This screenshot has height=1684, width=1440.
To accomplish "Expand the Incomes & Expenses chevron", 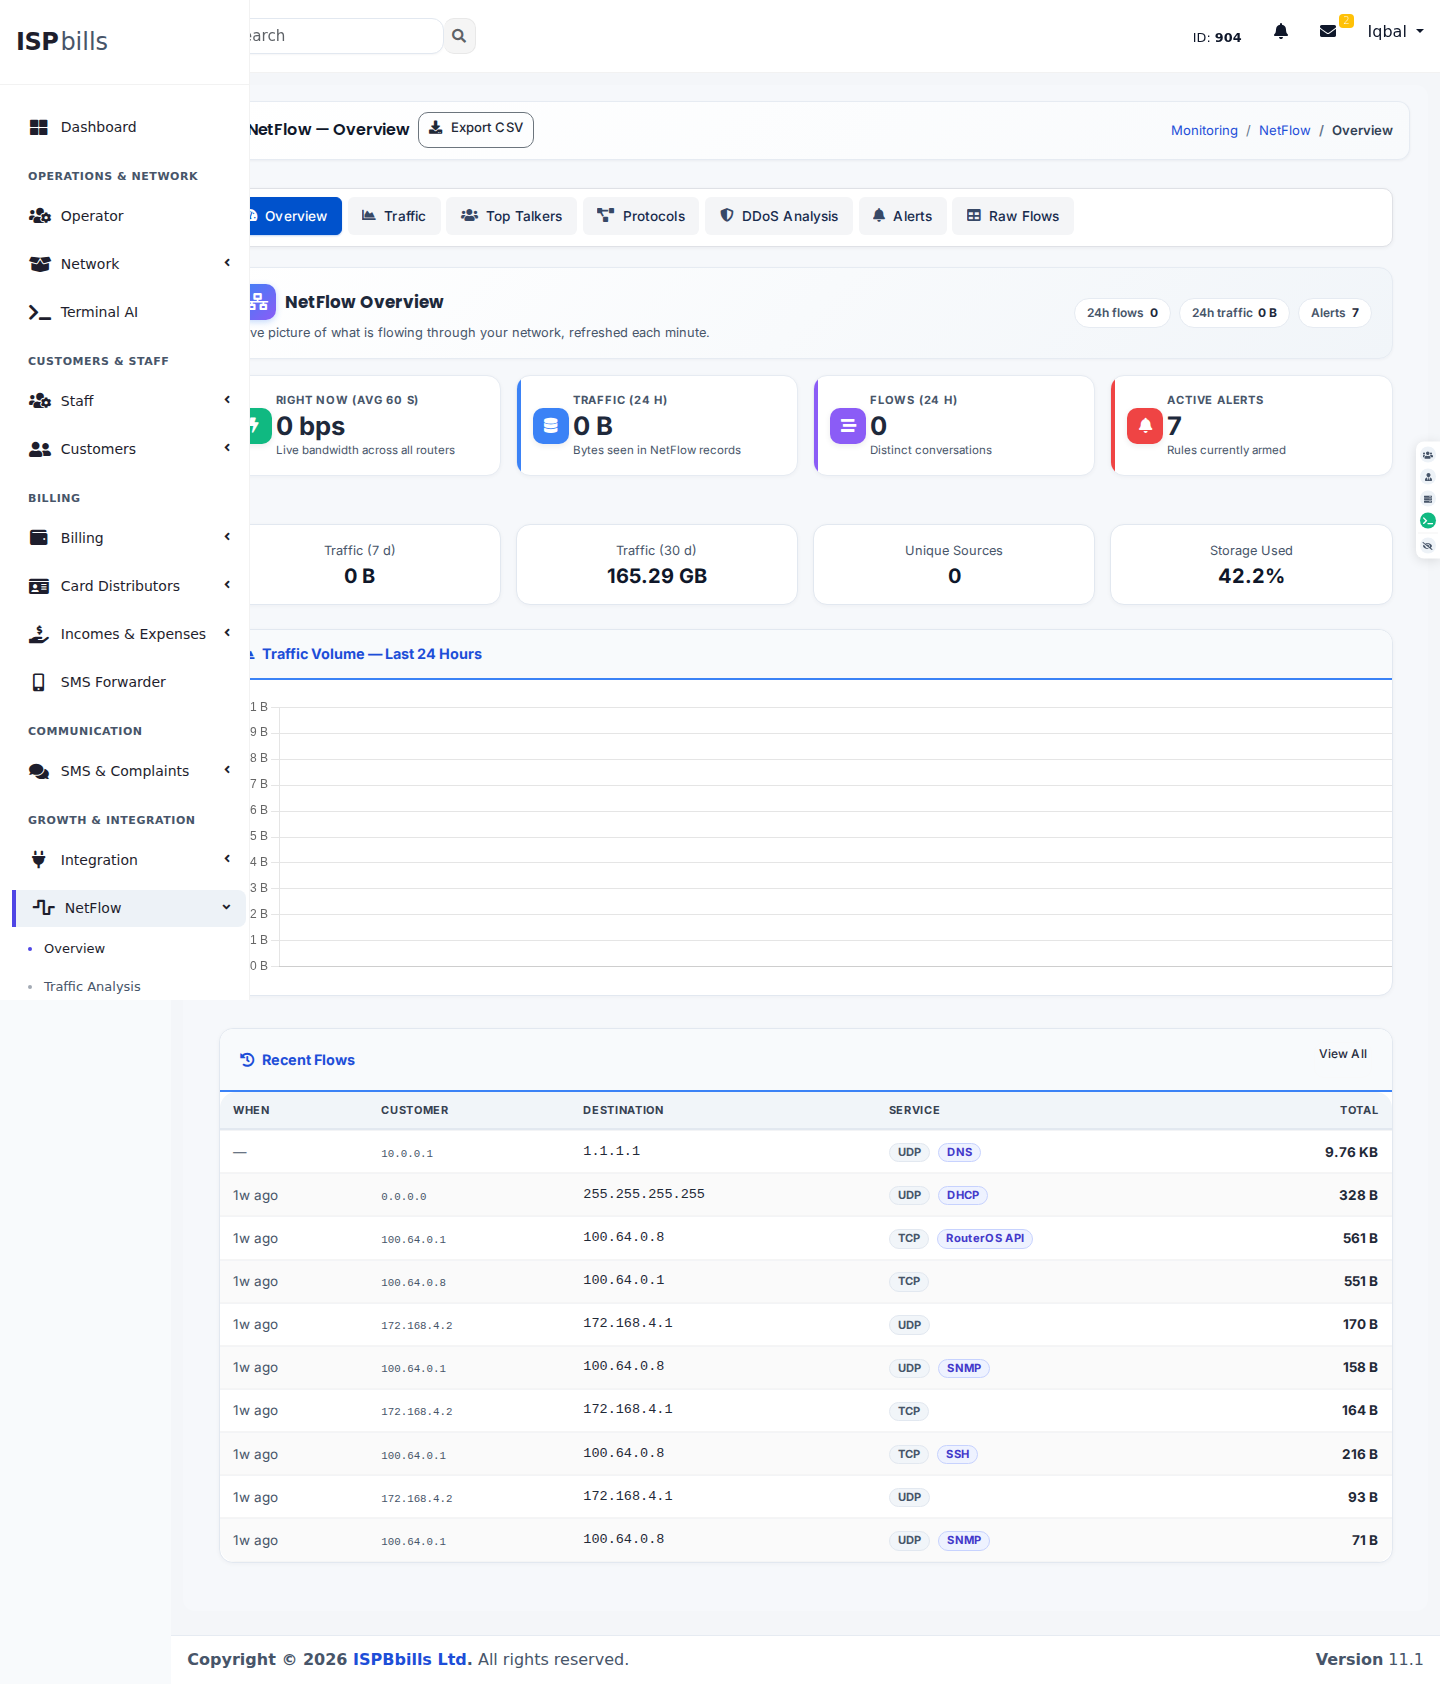I will (227, 633).
